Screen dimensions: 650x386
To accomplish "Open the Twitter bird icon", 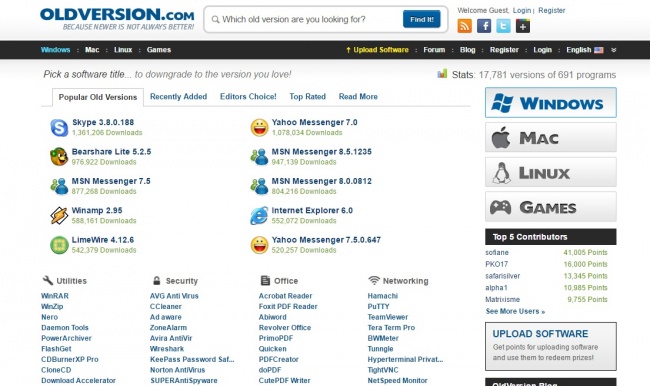I will [x=503, y=26].
